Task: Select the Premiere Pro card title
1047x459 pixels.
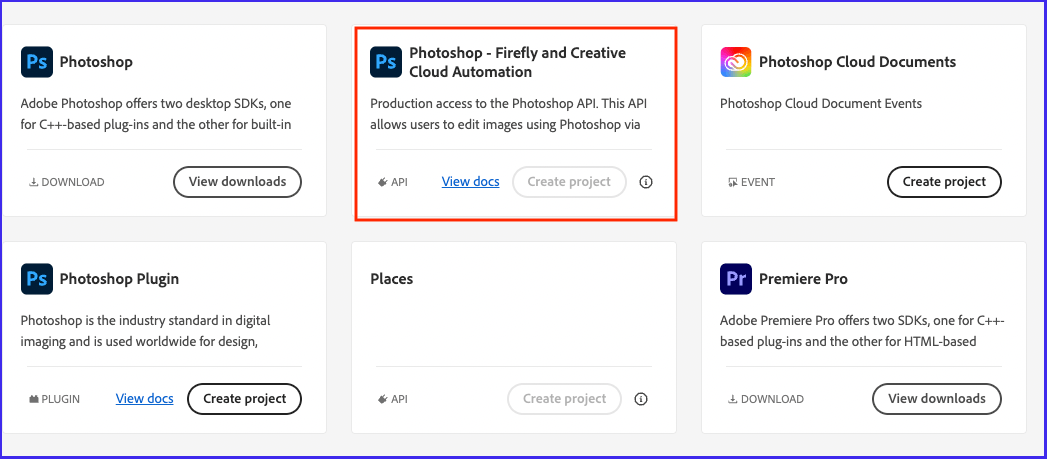Action: 803,279
